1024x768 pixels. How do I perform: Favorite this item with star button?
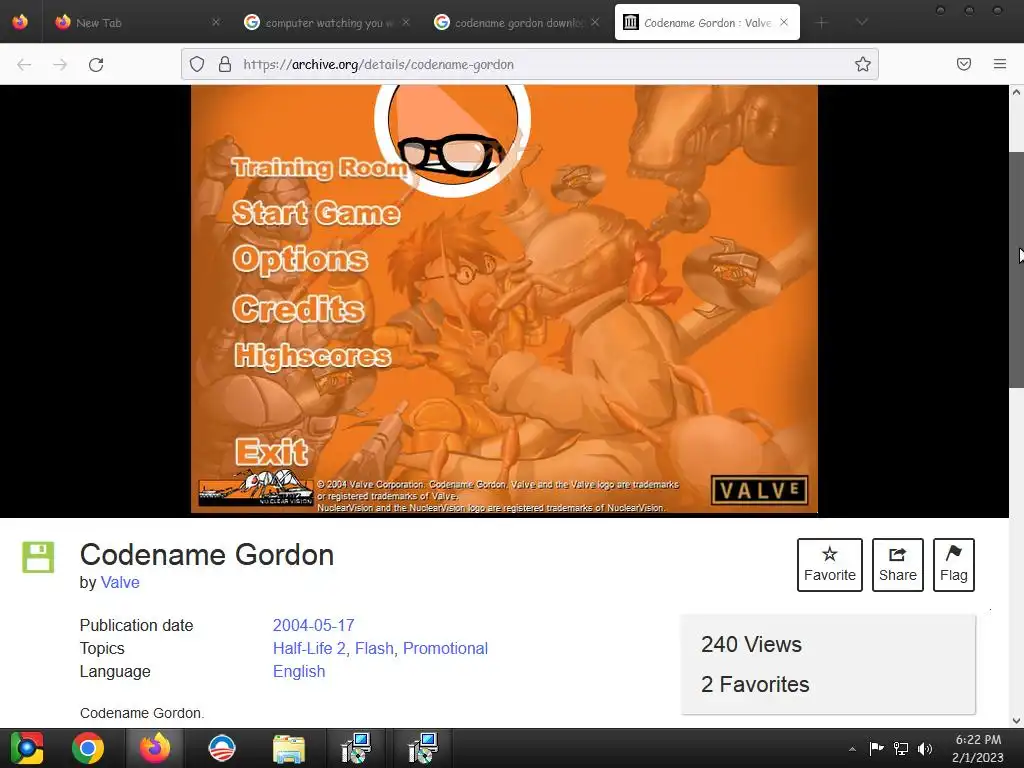coord(829,565)
